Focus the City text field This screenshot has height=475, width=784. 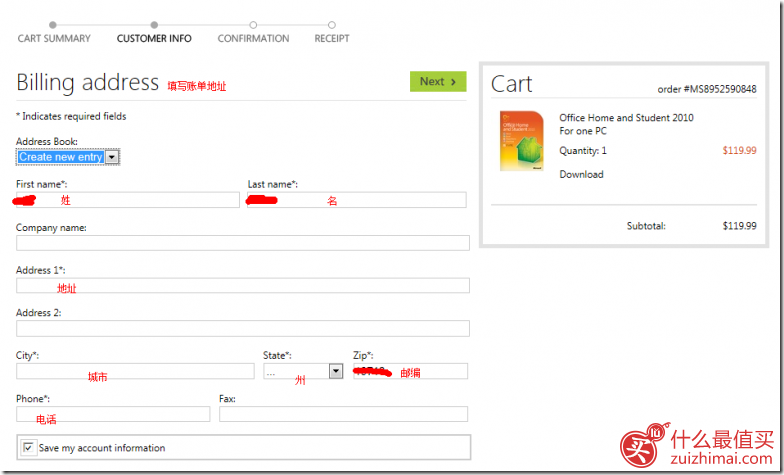pos(135,371)
